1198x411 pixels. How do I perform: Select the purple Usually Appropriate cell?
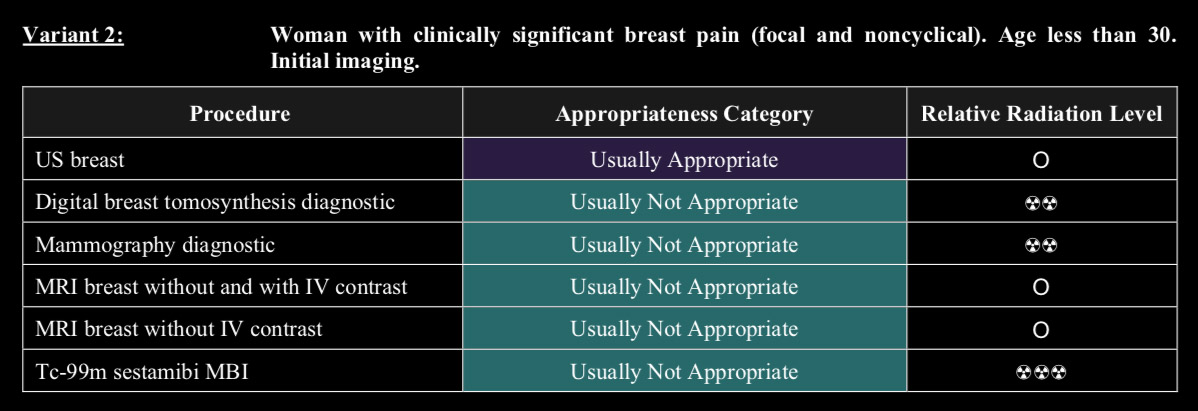(x=685, y=159)
